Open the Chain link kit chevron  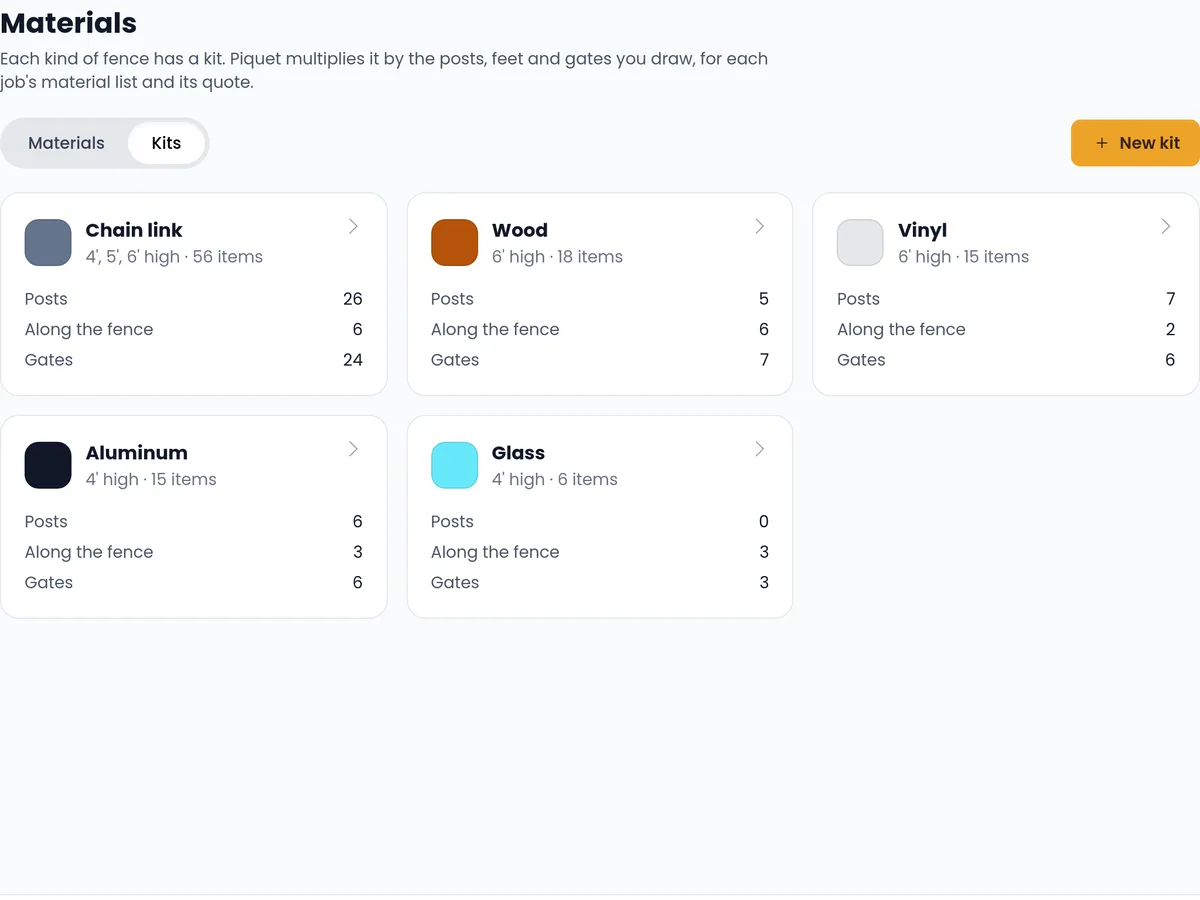click(353, 226)
